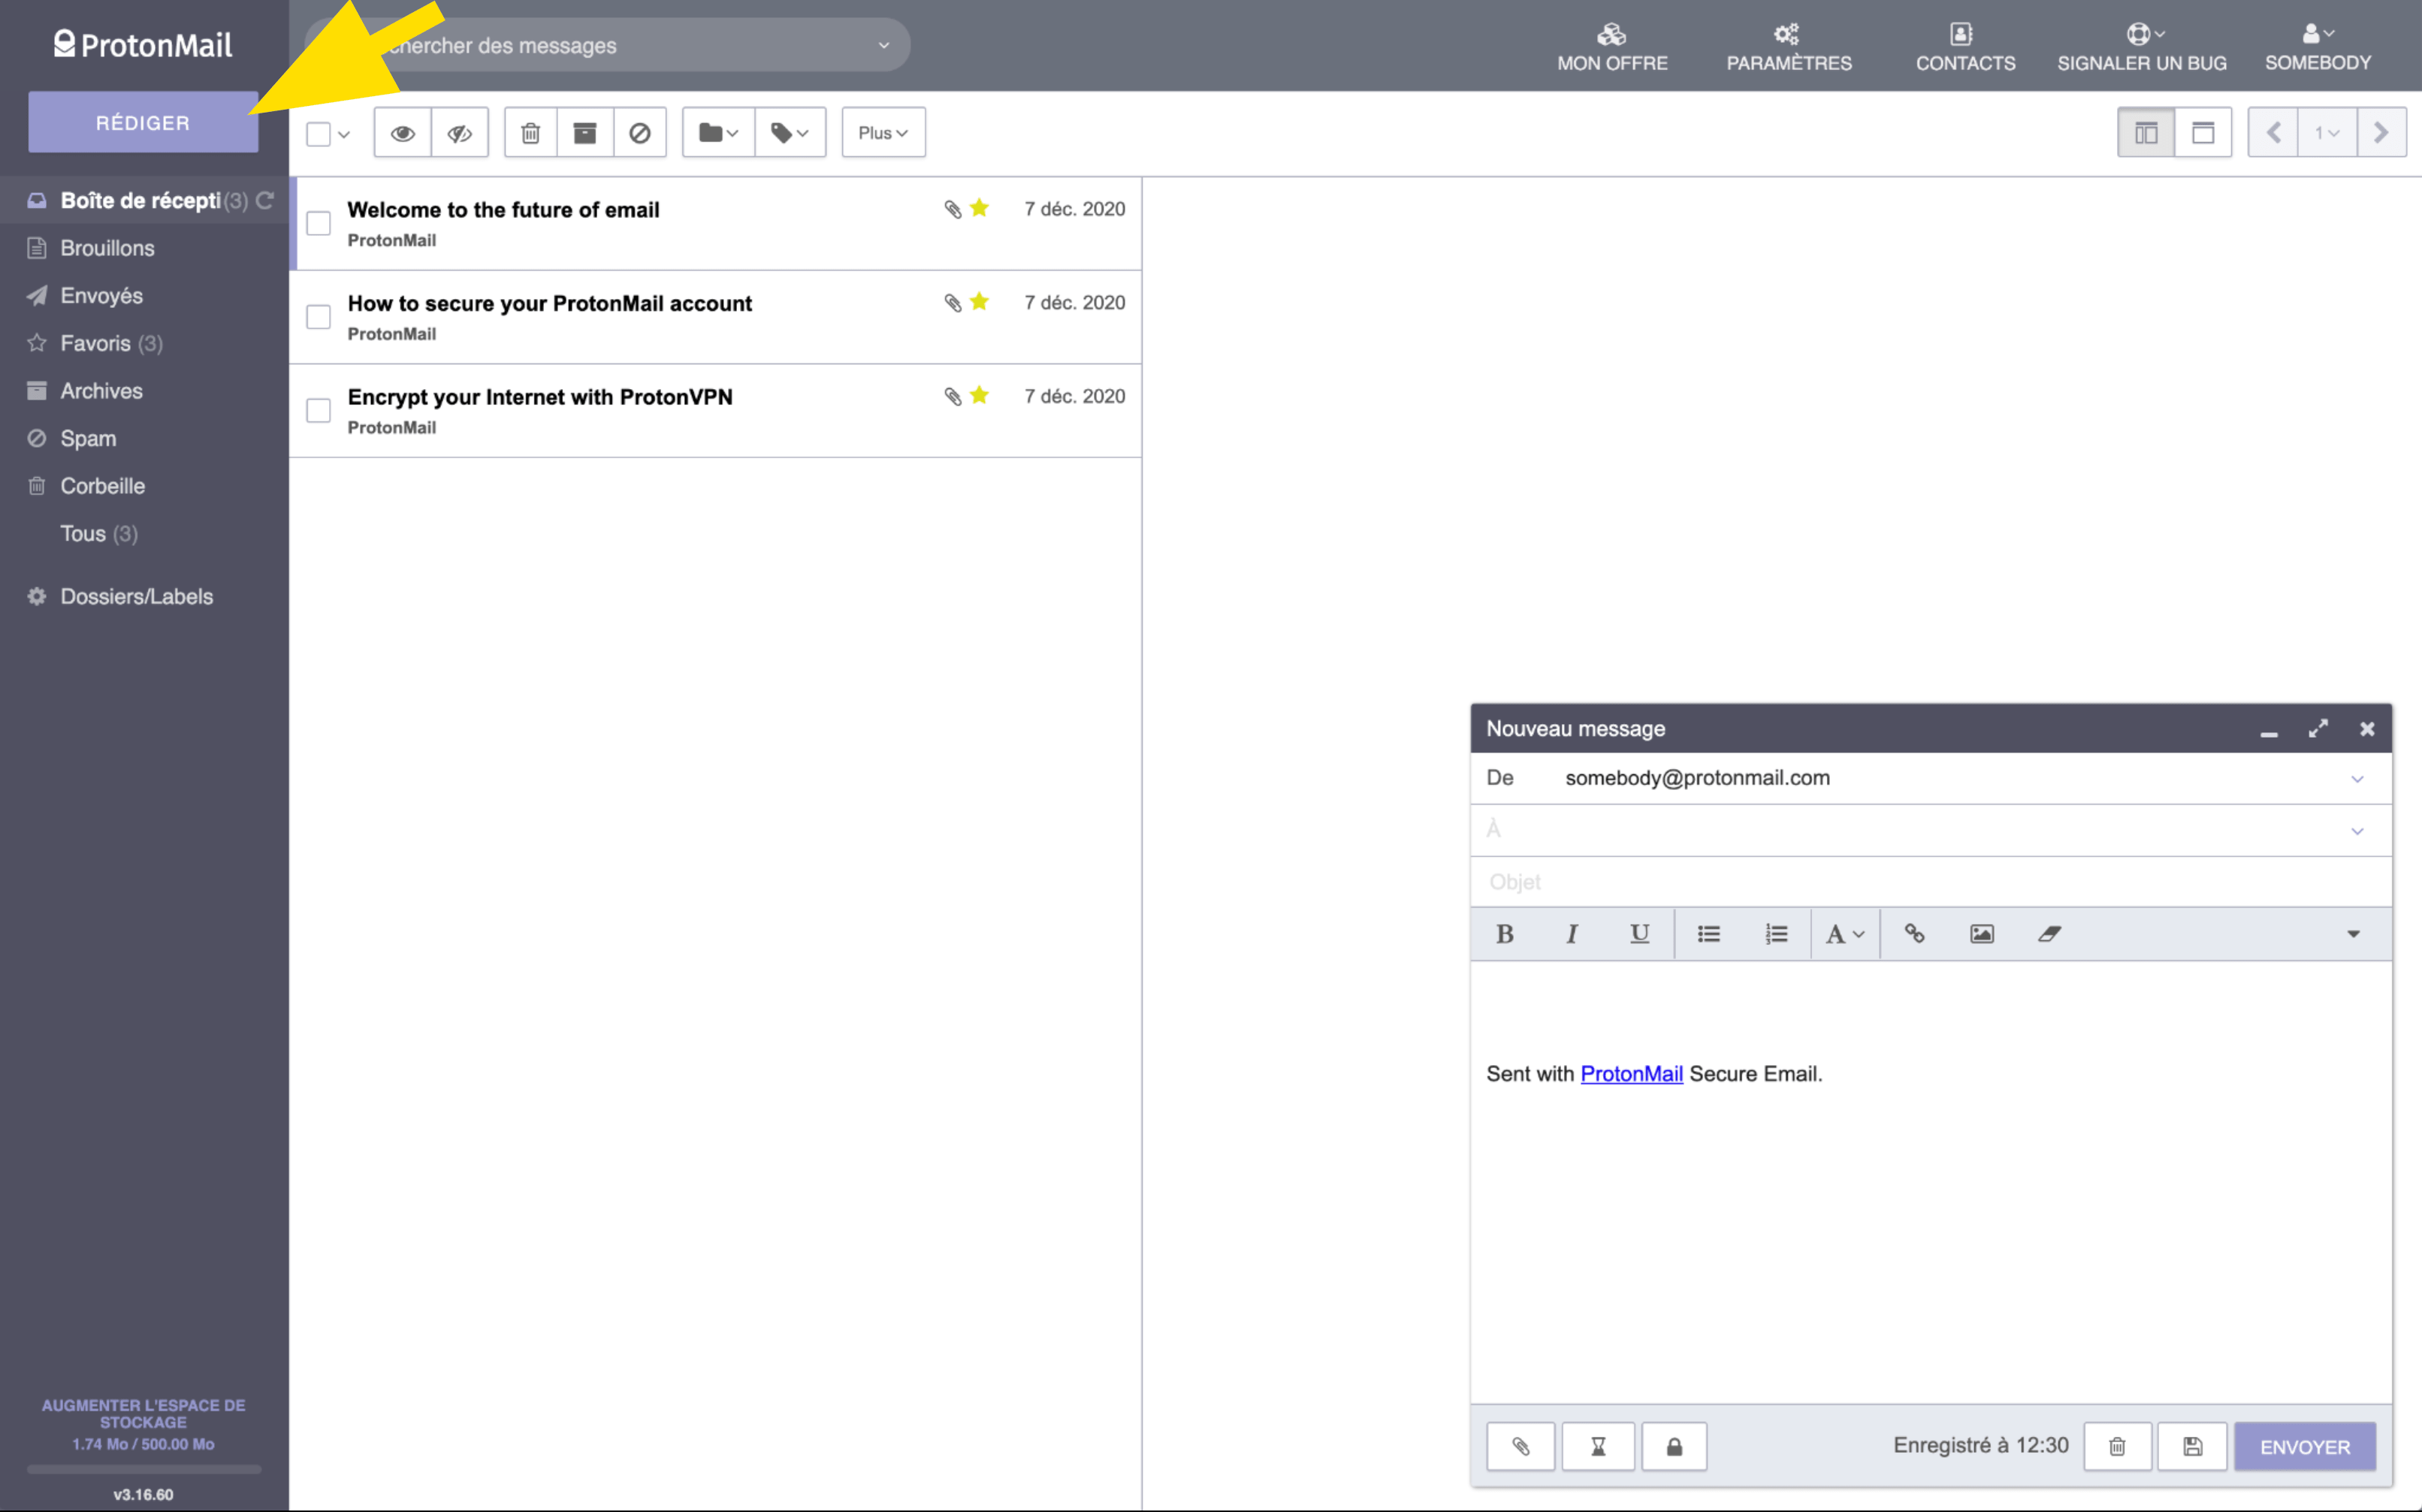Screen dimensions: 2422x1512
Task: Check the Welcome to the future of email message
Action: (318, 223)
